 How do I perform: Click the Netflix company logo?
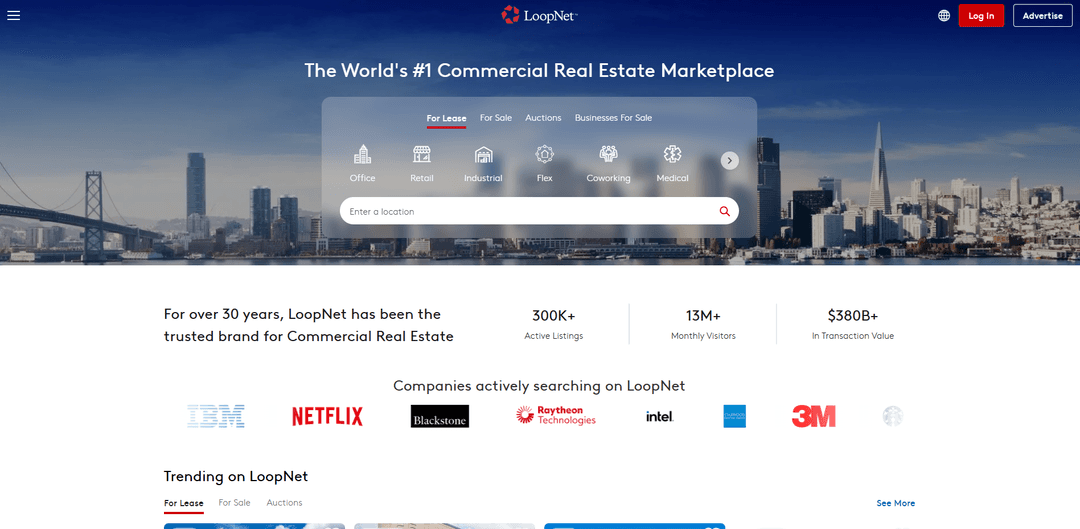(327, 416)
